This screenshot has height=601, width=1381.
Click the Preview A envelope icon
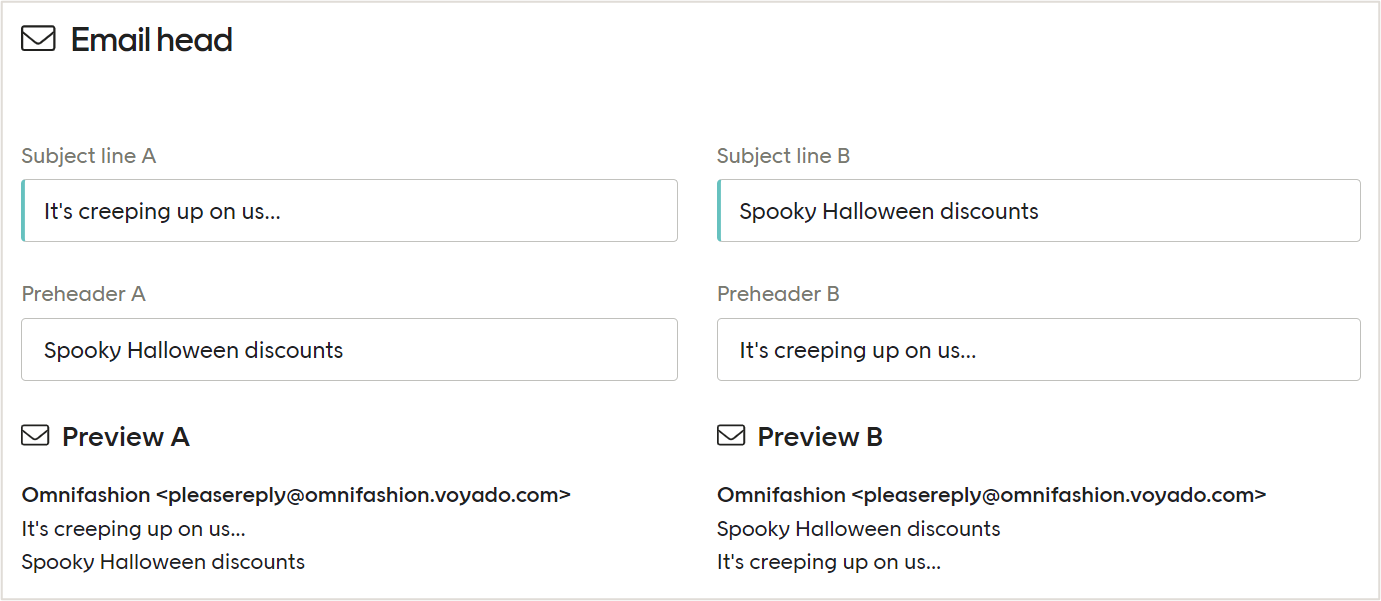35,435
